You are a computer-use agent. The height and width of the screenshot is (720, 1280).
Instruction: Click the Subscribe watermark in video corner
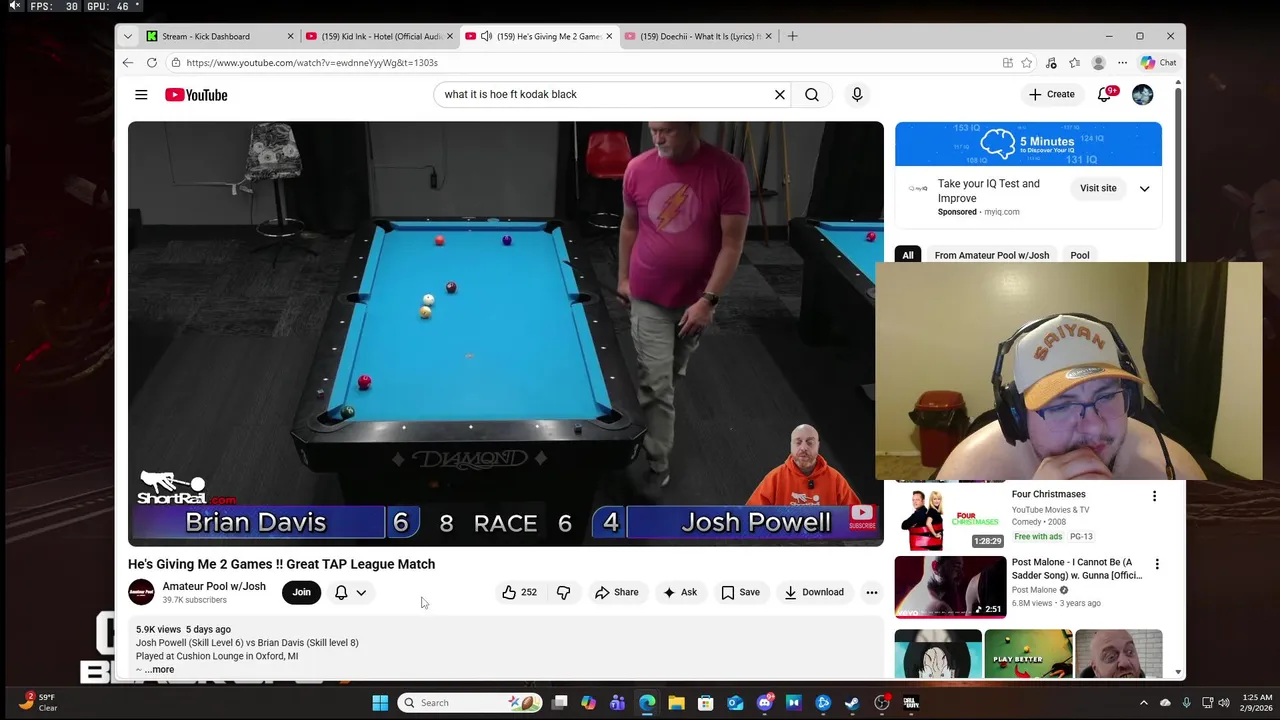[x=862, y=517]
